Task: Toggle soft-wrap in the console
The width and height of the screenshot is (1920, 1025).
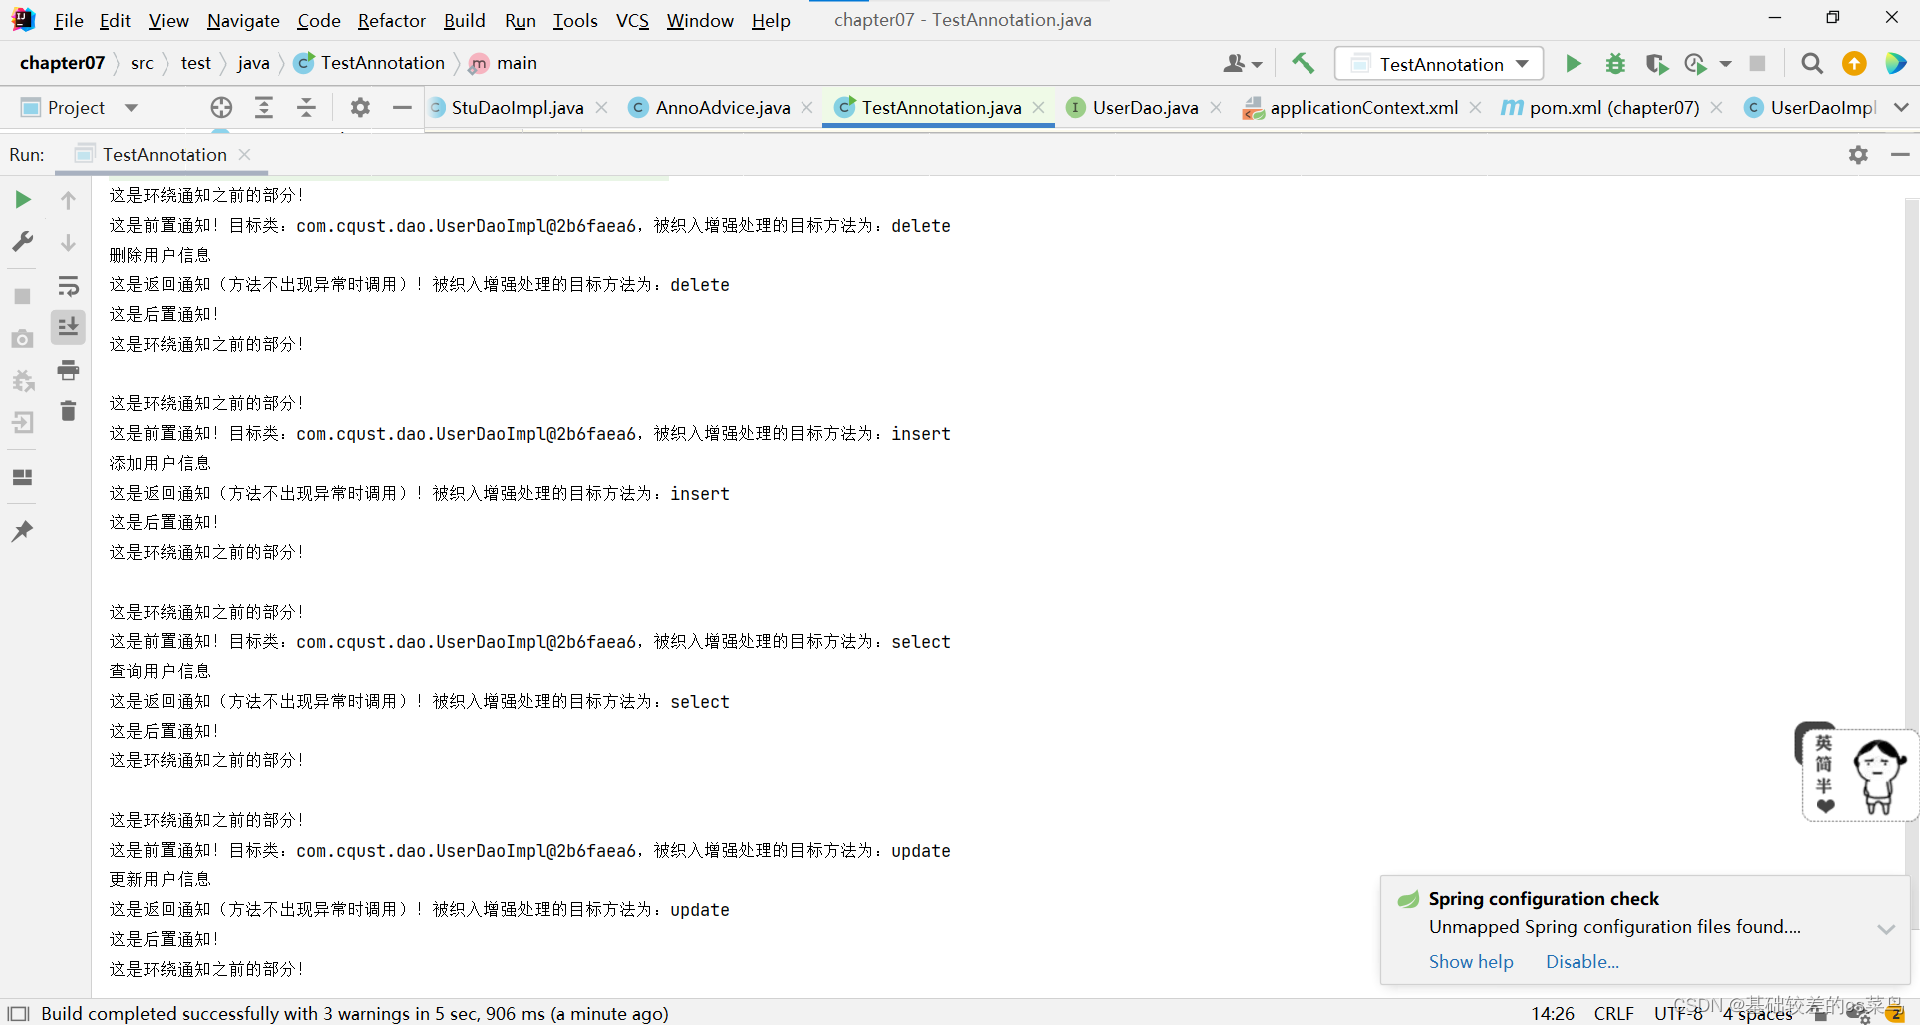Action: click(x=68, y=286)
